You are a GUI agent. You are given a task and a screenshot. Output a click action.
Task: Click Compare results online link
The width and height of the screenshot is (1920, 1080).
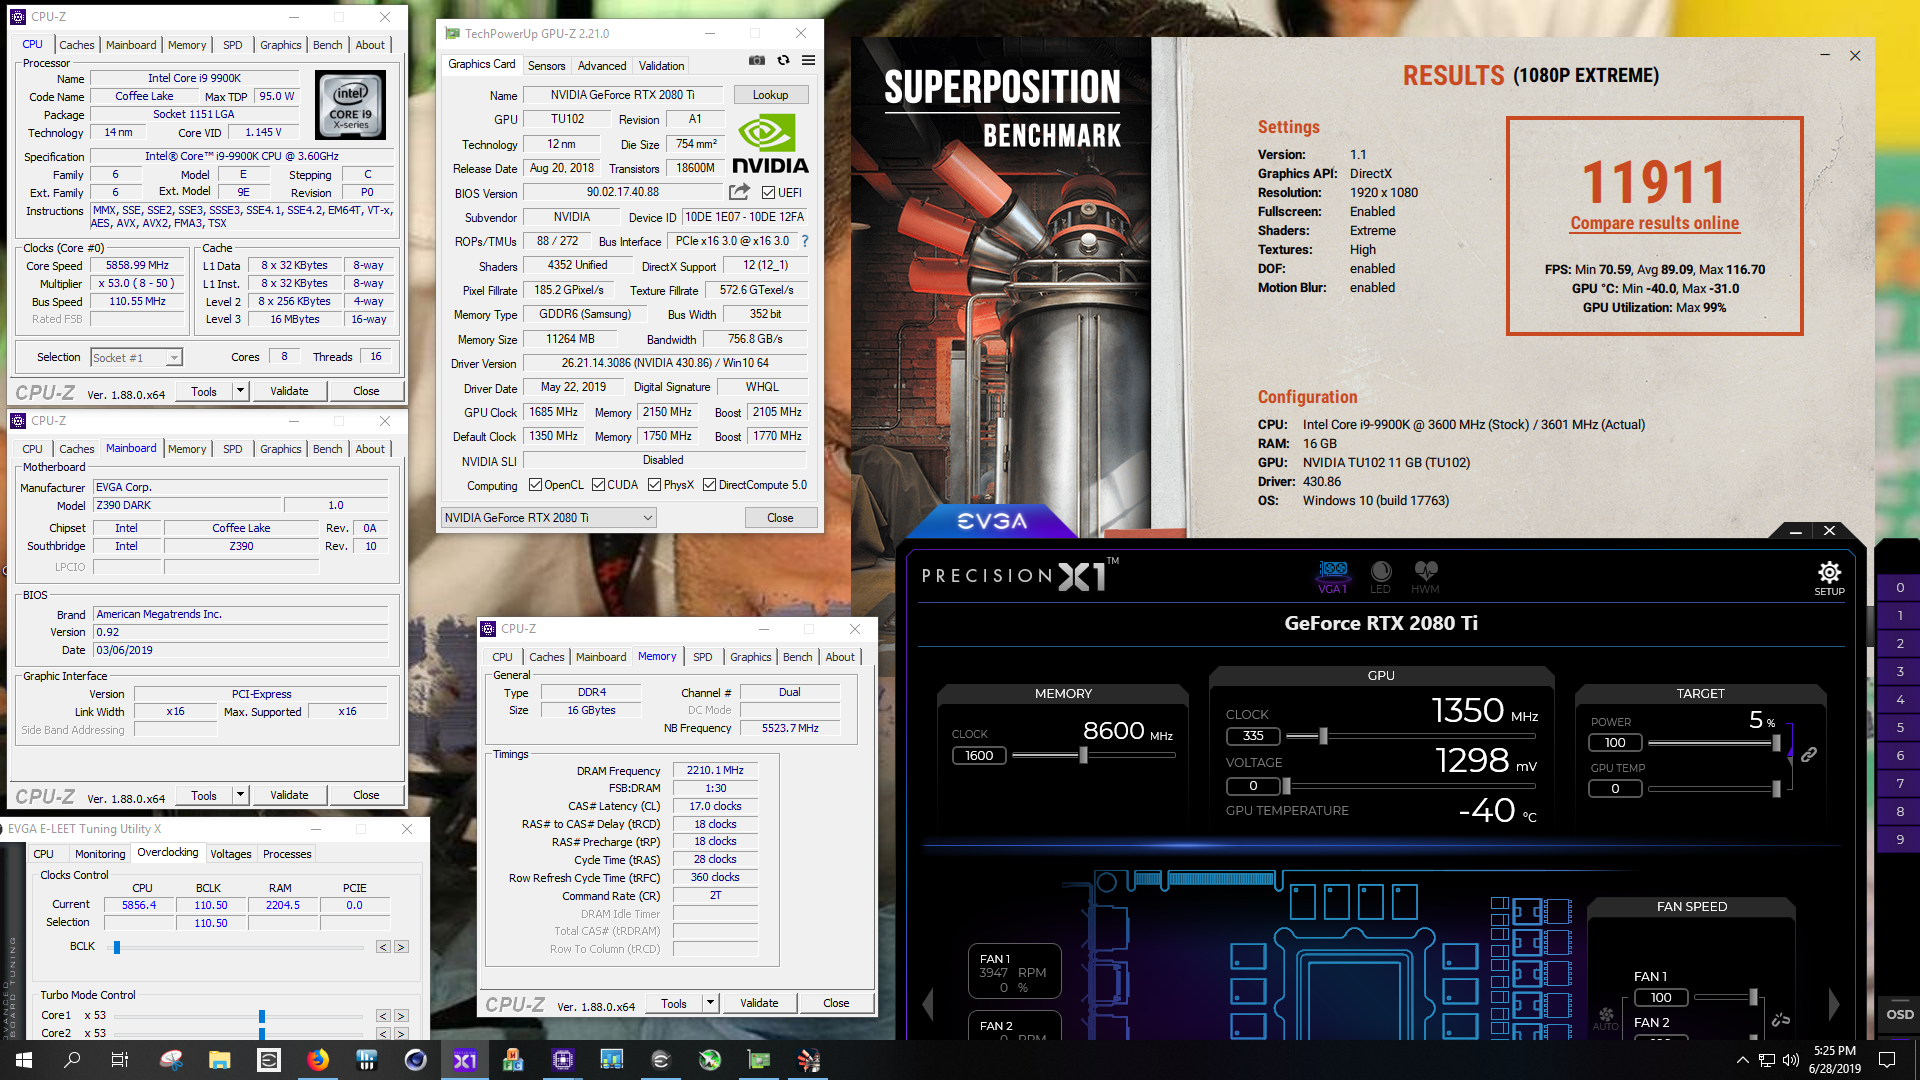[1654, 223]
